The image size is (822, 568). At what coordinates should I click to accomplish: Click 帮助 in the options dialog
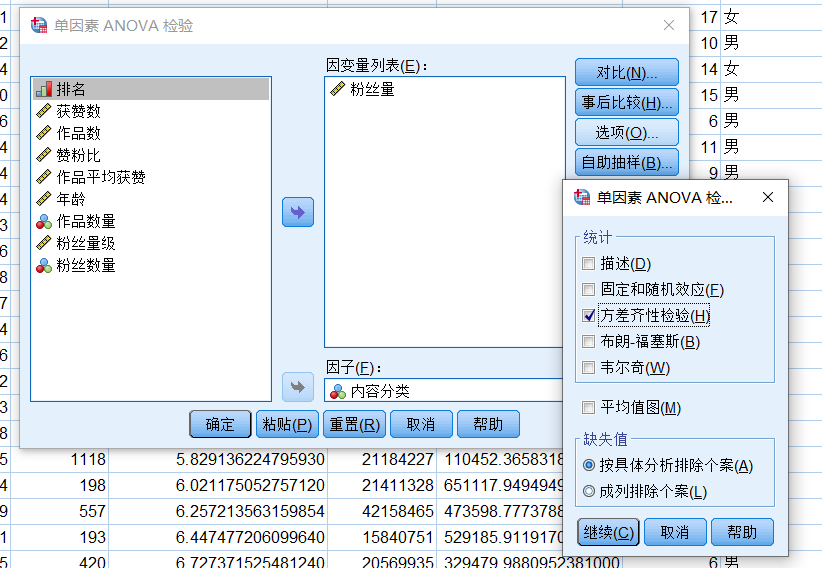pos(742,532)
